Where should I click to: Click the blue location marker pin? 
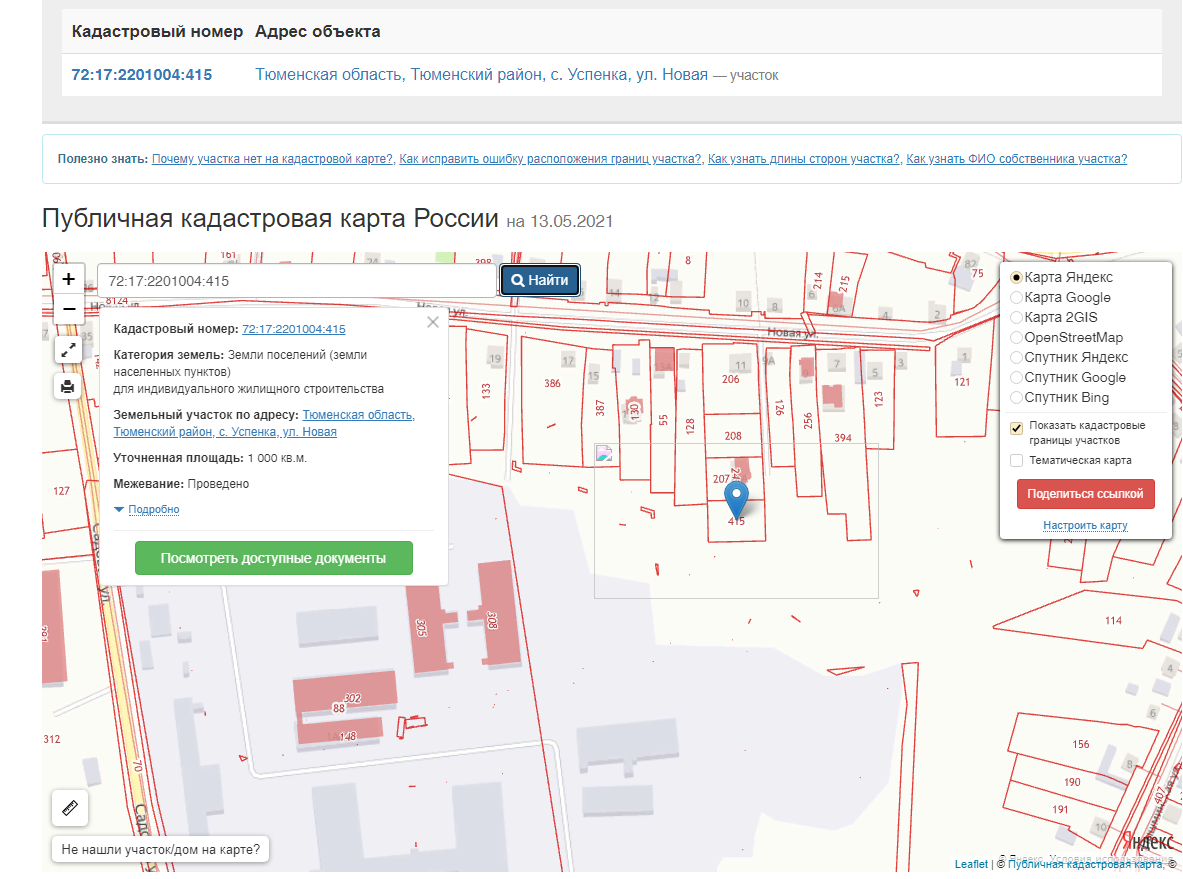[x=736, y=499]
